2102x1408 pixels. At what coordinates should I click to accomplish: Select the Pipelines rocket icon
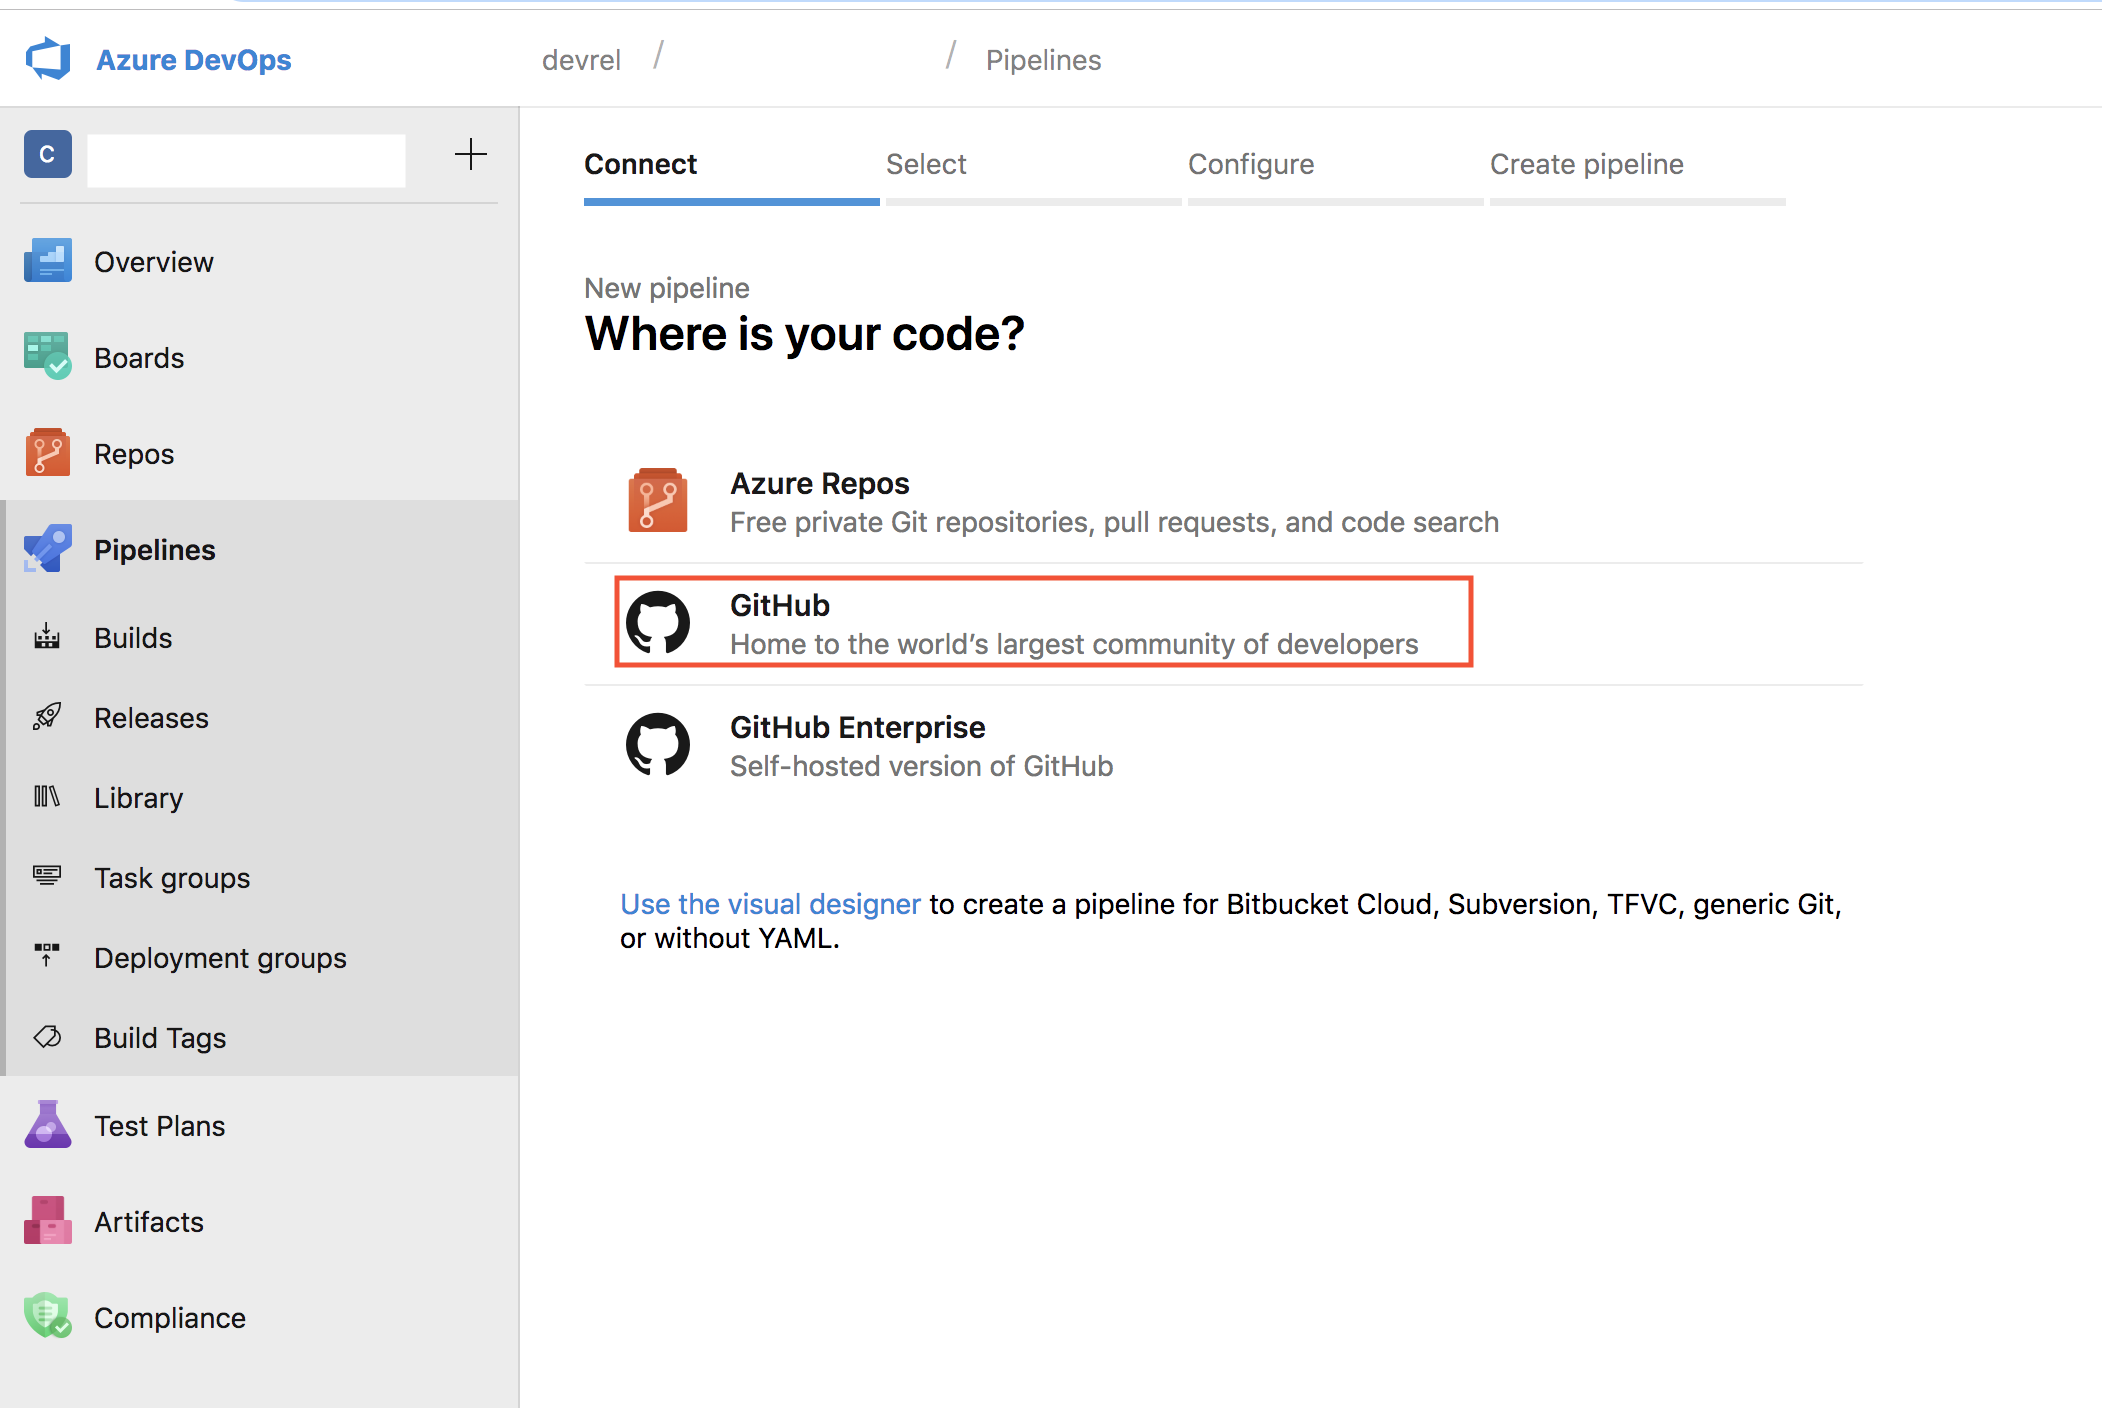click(x=48, y=549)
